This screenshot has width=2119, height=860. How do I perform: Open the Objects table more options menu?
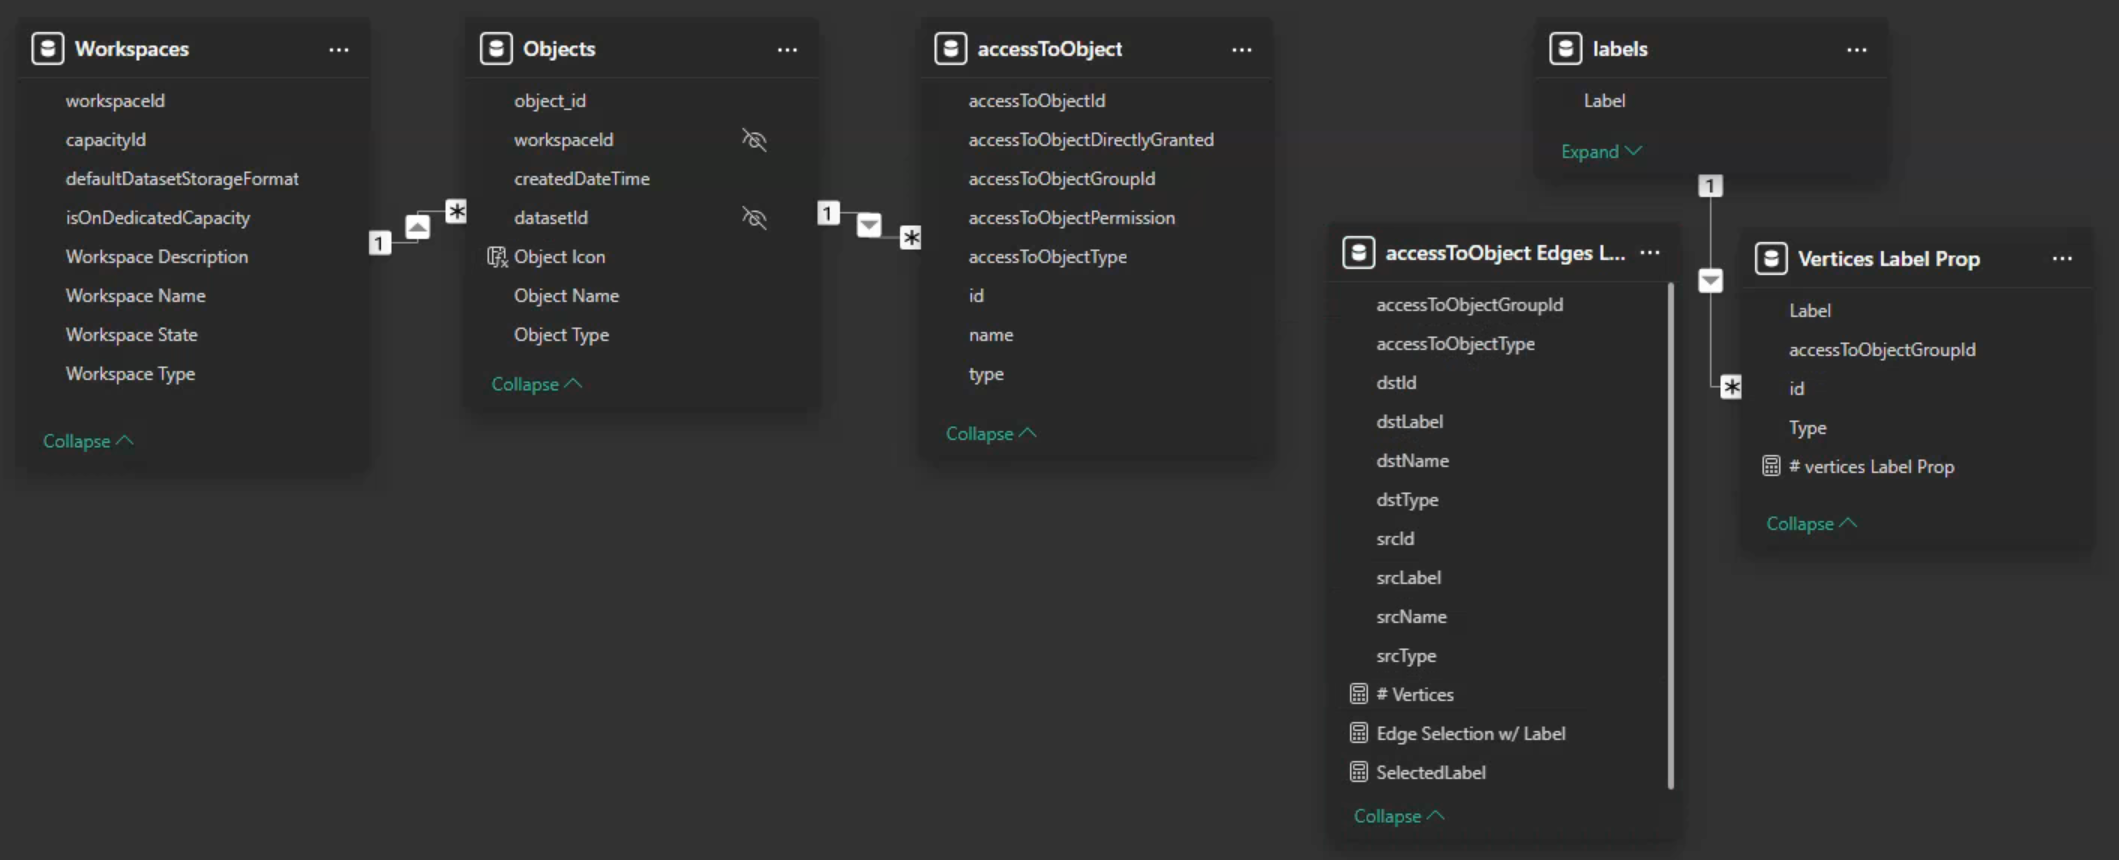coord(787,50)
